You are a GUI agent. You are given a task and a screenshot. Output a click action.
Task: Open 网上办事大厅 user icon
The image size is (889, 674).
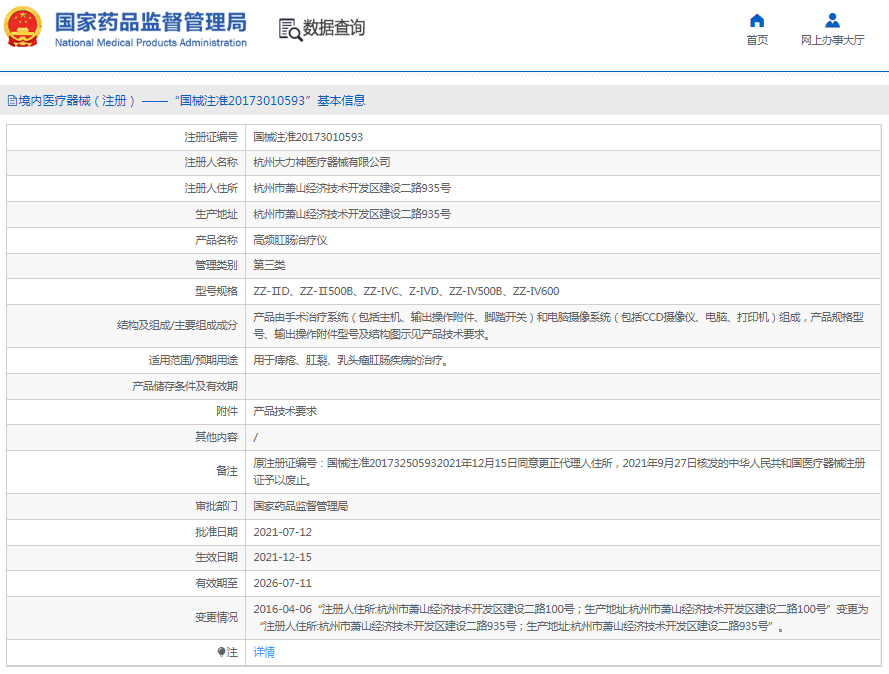point(832,21)
